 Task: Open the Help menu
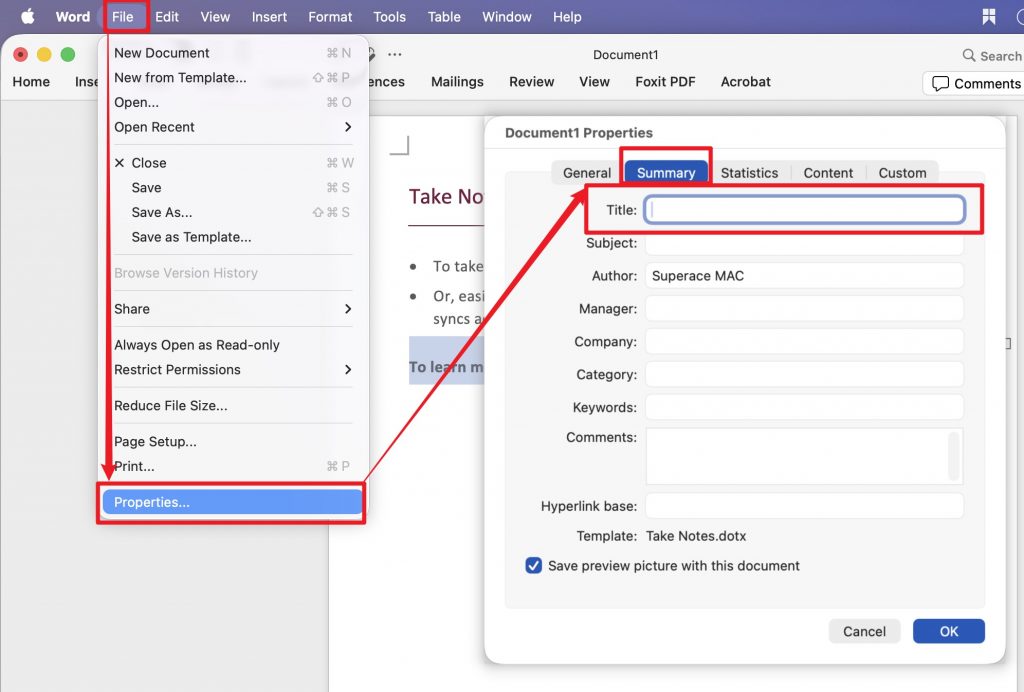pos(567,17)
